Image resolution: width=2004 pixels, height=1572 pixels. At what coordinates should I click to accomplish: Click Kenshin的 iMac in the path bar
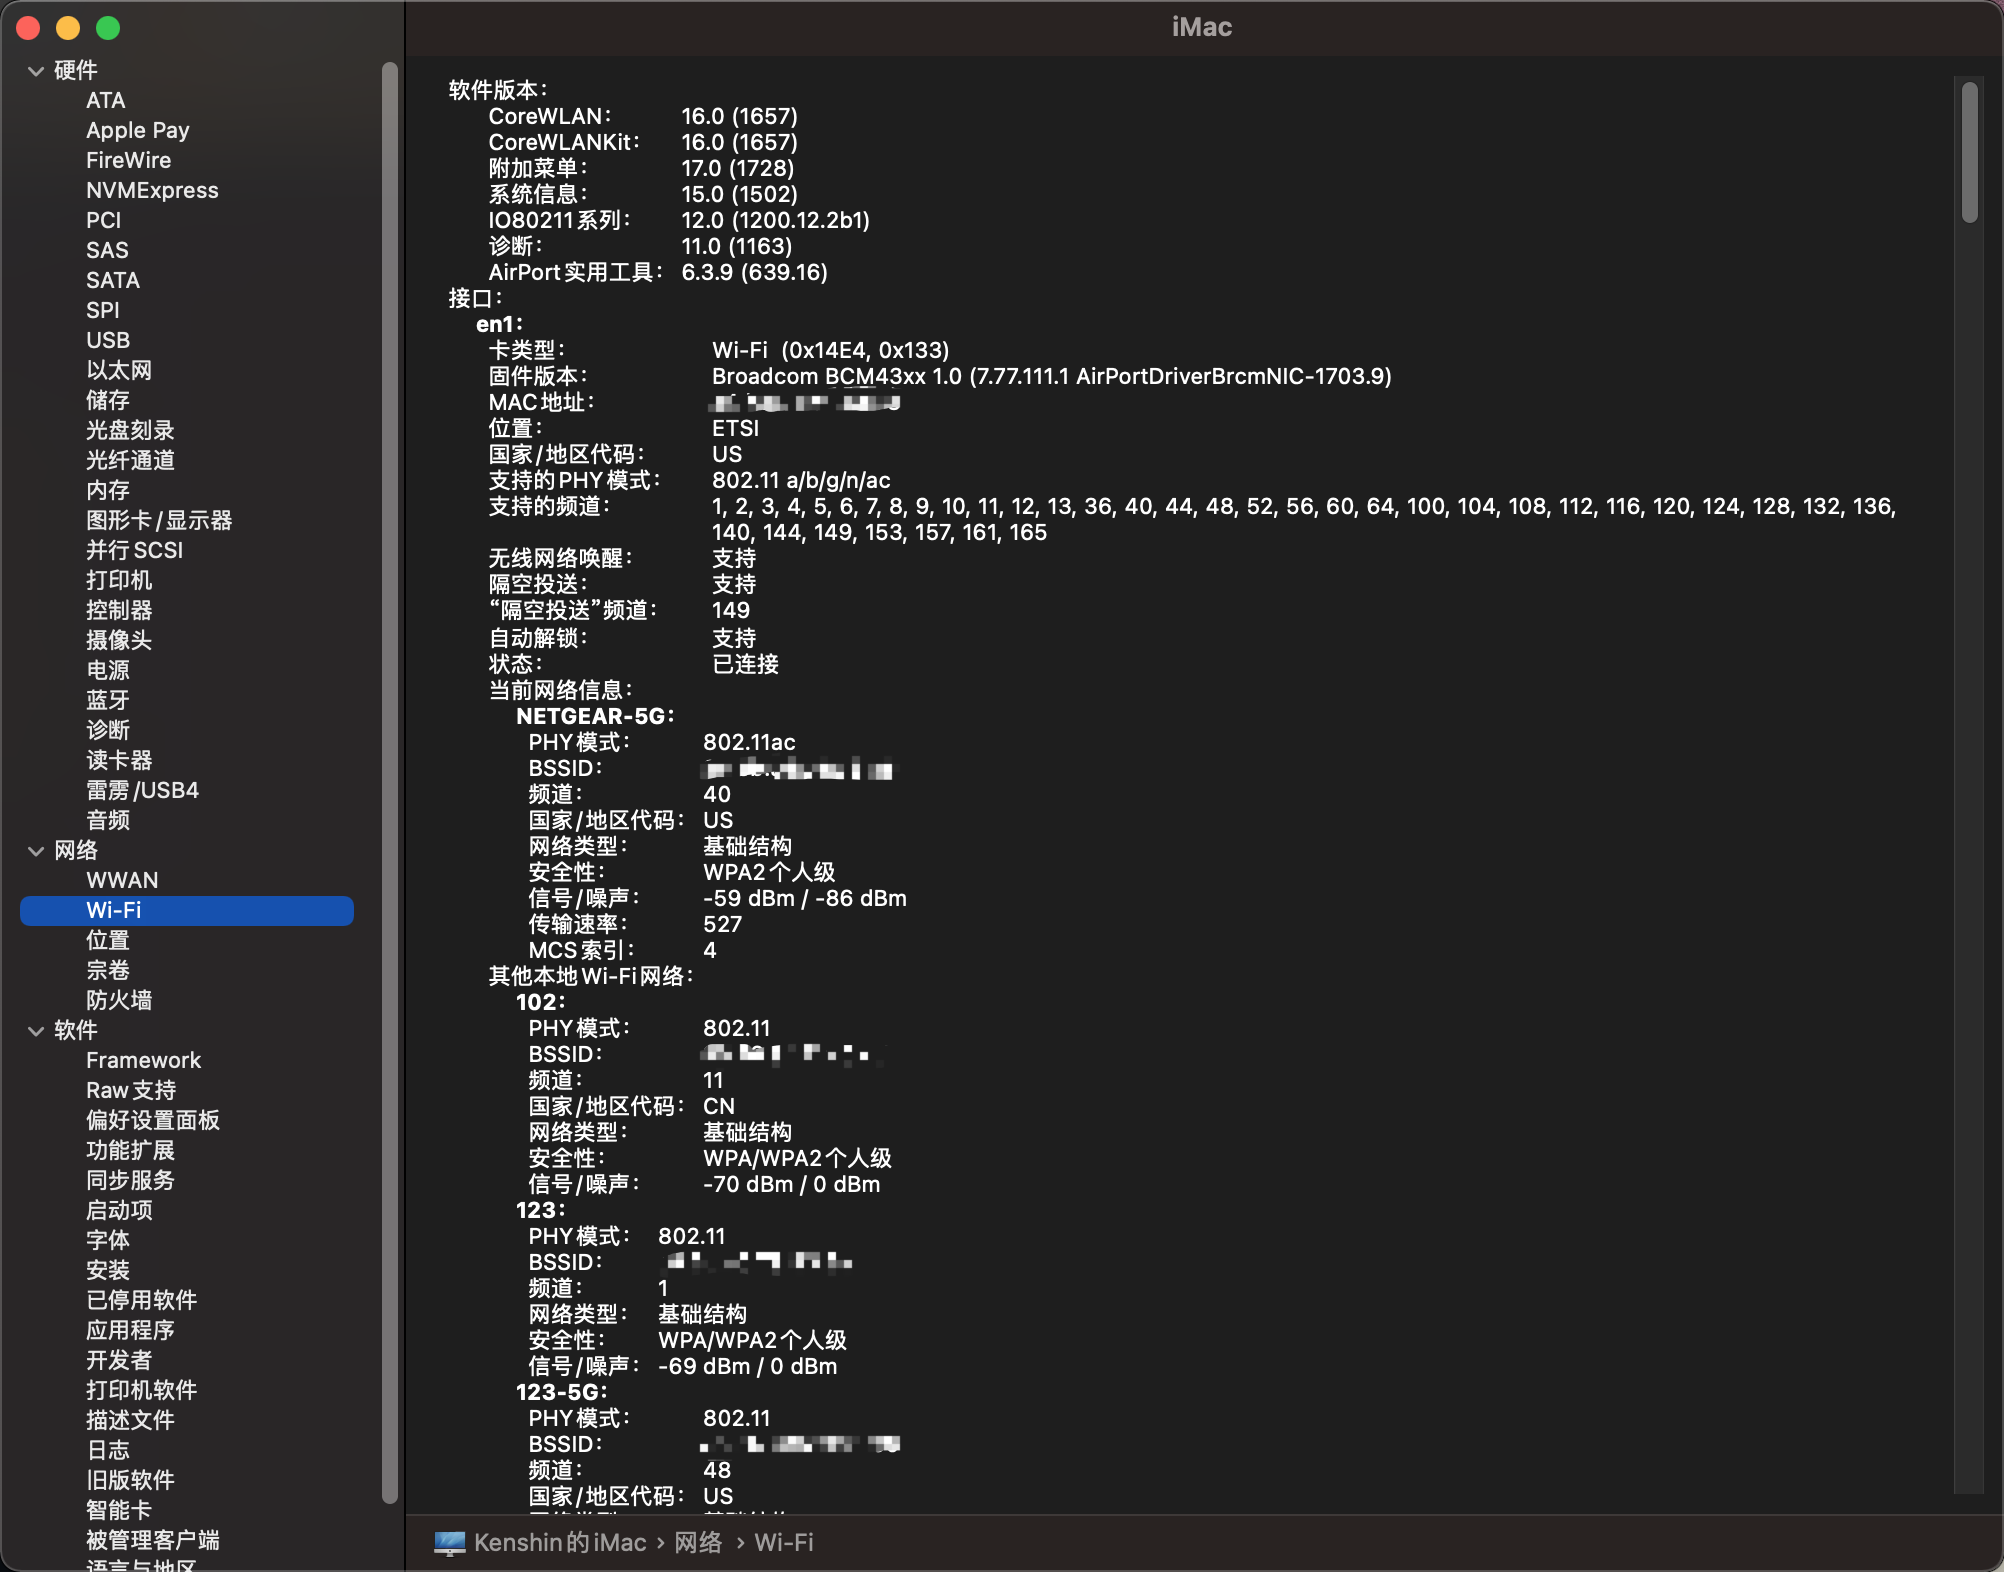[560, 1543]
